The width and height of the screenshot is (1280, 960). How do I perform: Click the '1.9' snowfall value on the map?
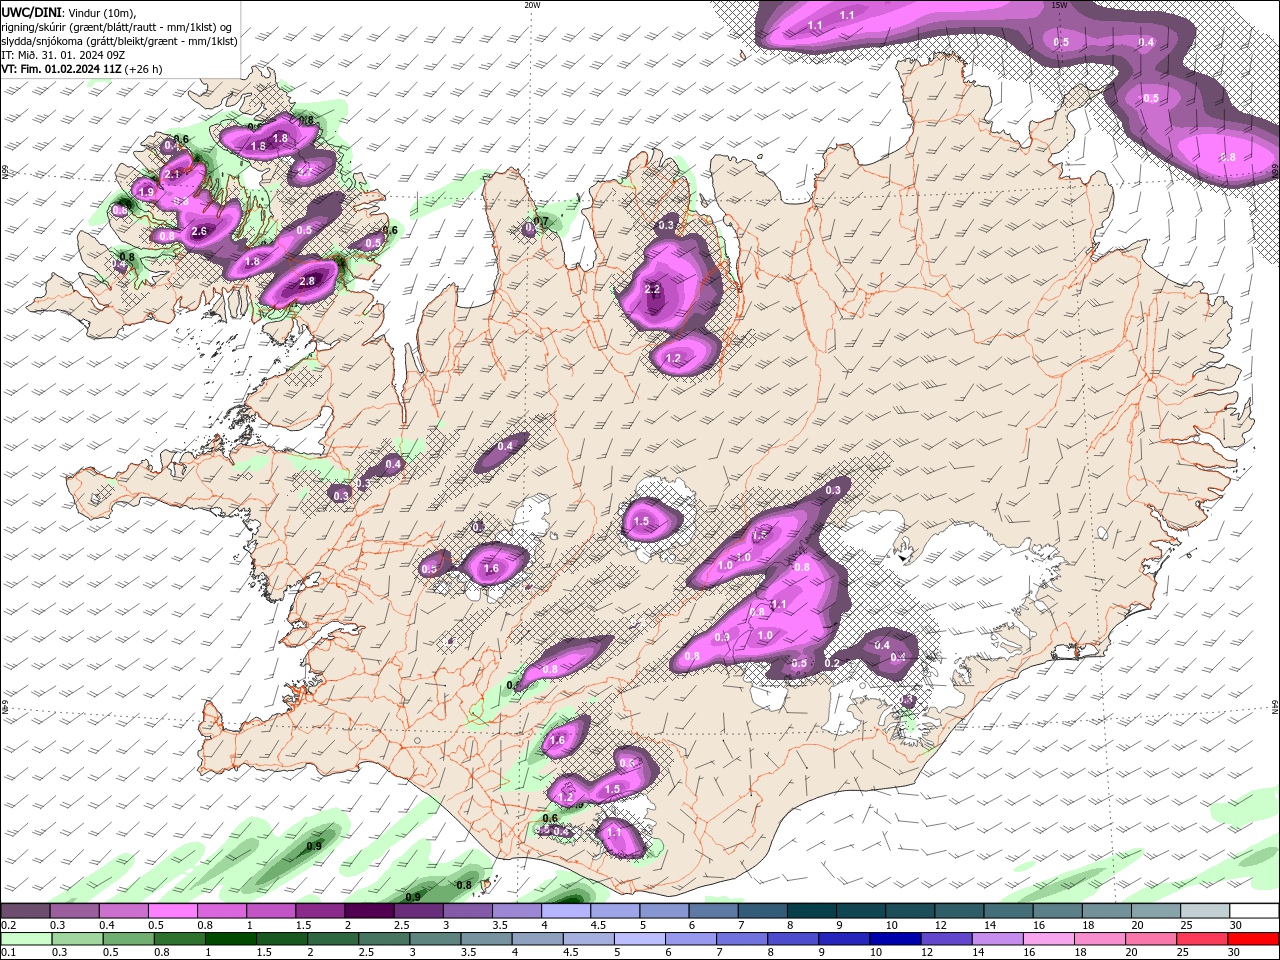tap(146, 192)
